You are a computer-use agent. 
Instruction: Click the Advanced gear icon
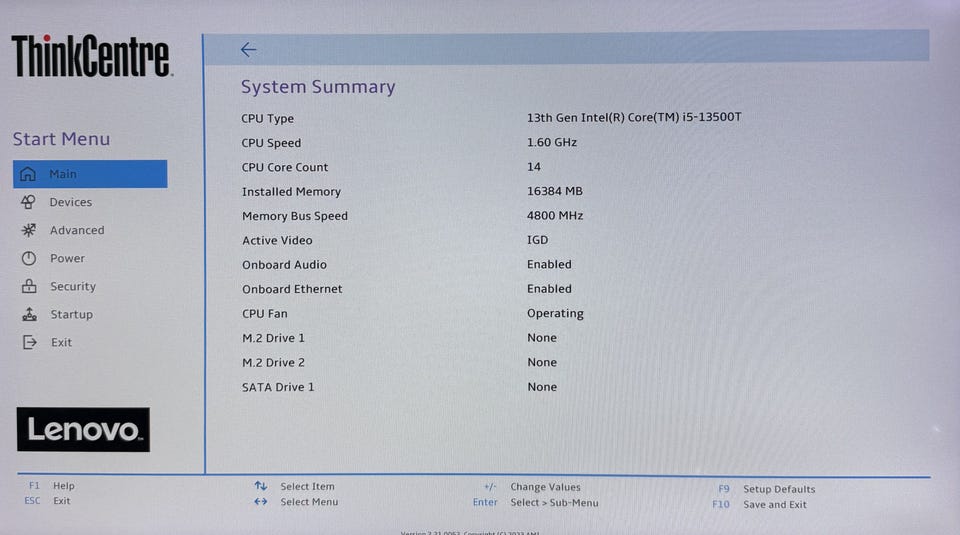[28, 230]
